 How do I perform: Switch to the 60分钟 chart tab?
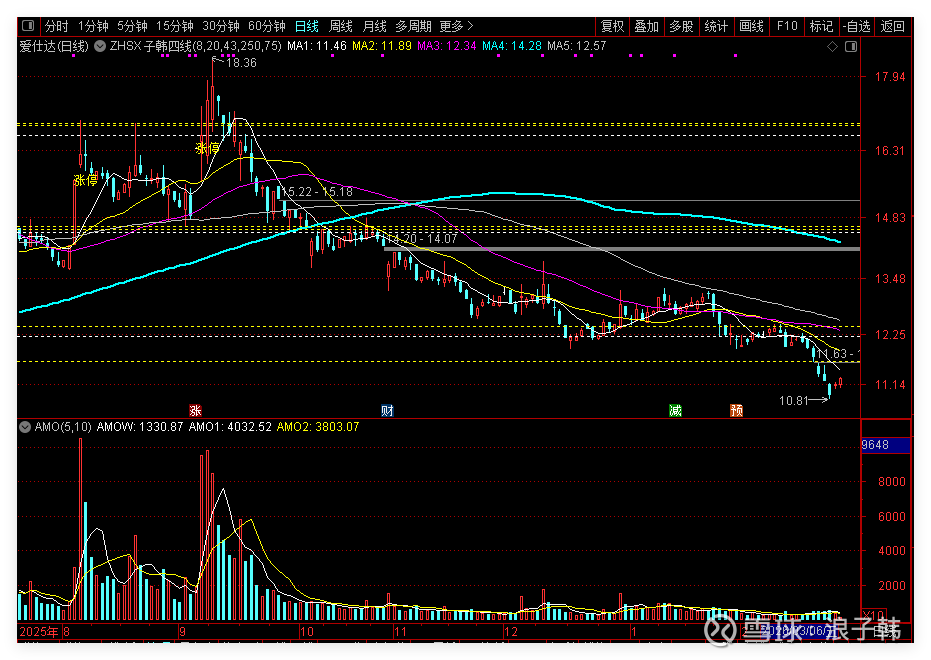(266, 26)
